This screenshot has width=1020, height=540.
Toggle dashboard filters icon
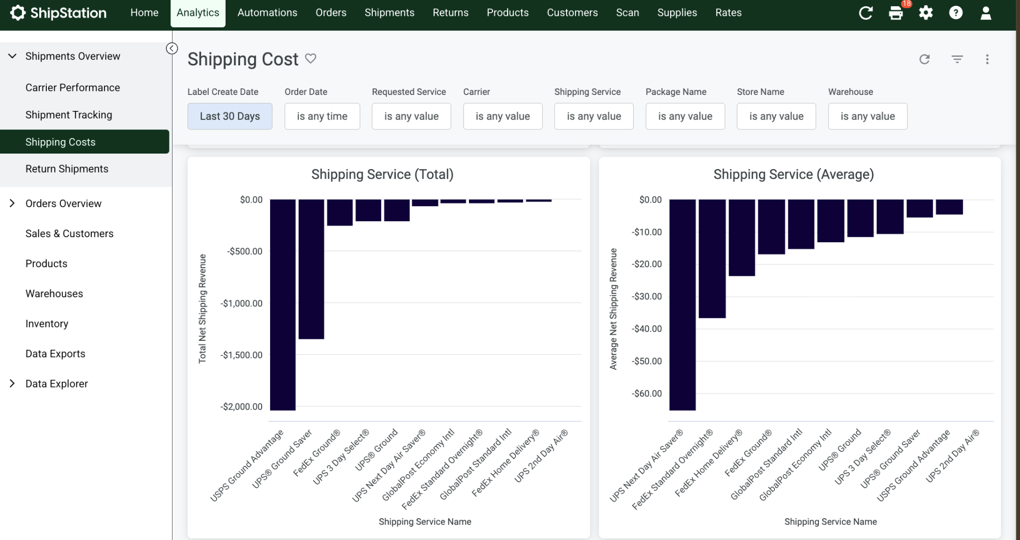pyautogui.click(x=957, y=59)
